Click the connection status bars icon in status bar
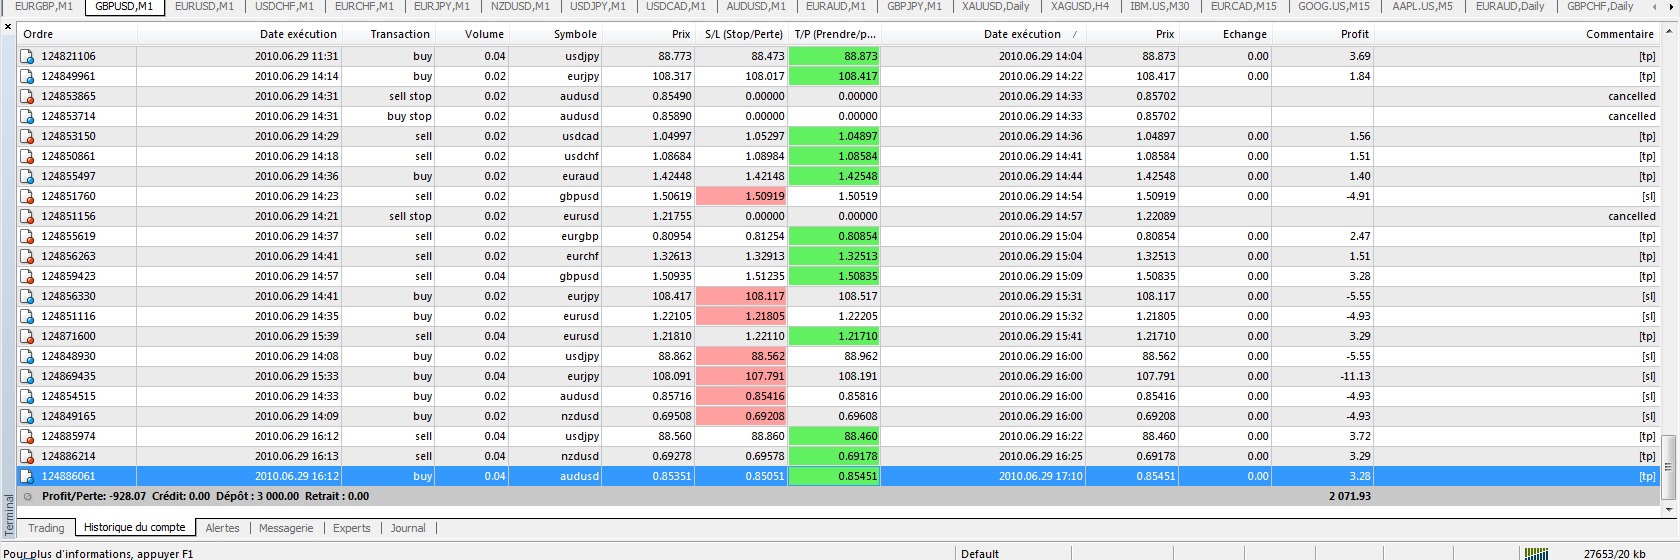The height and width of the screenshot is (560, 1680). pos(1535,553)
